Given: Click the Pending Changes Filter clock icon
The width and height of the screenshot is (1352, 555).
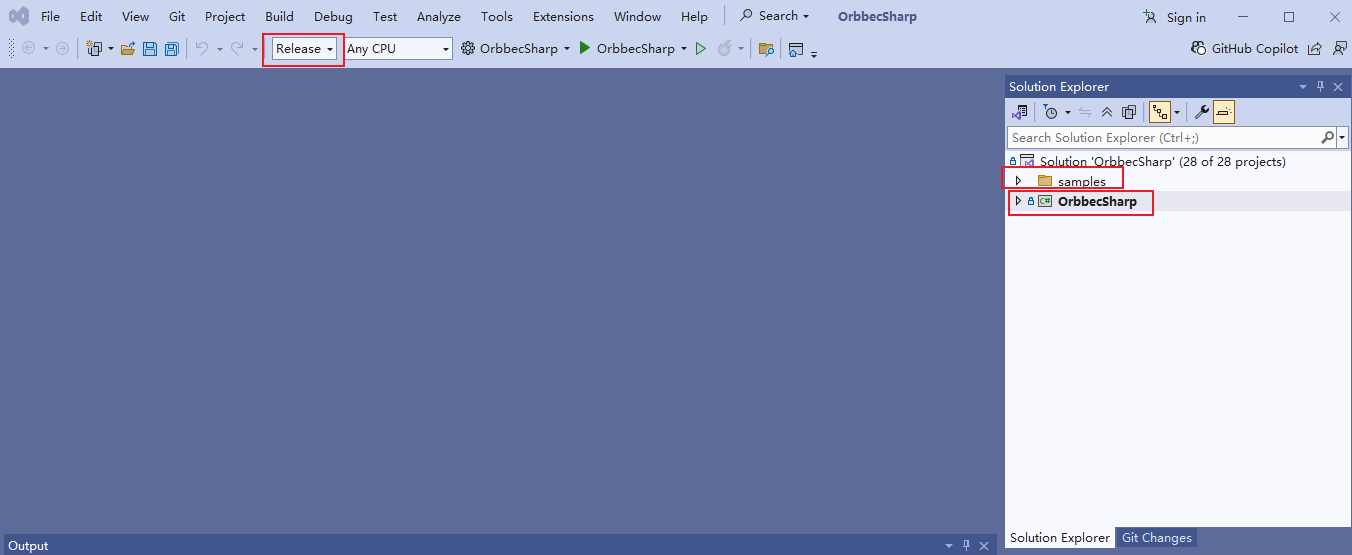Looking at the screenshot, I should click(x=1050, y=112).
